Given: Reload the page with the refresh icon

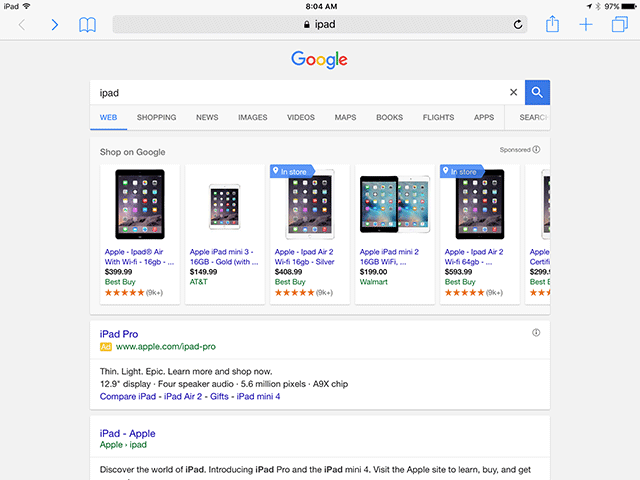Looking at the screenshot, I should [518, 24].
